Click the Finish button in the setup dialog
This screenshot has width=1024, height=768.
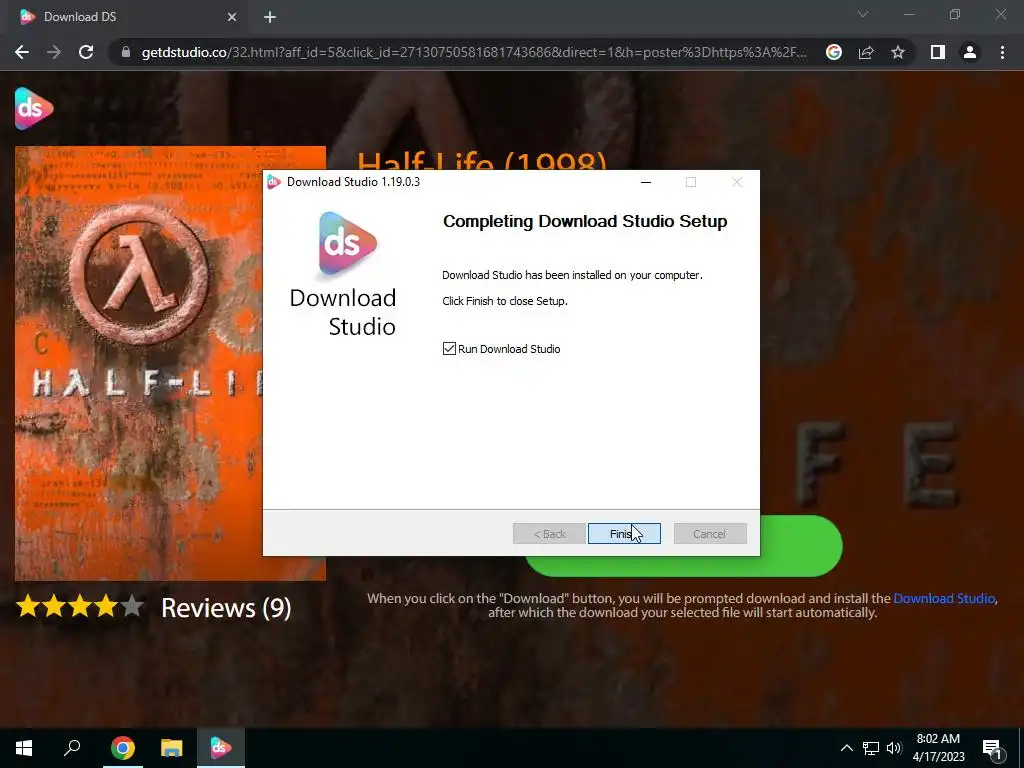tap(624, 534)
